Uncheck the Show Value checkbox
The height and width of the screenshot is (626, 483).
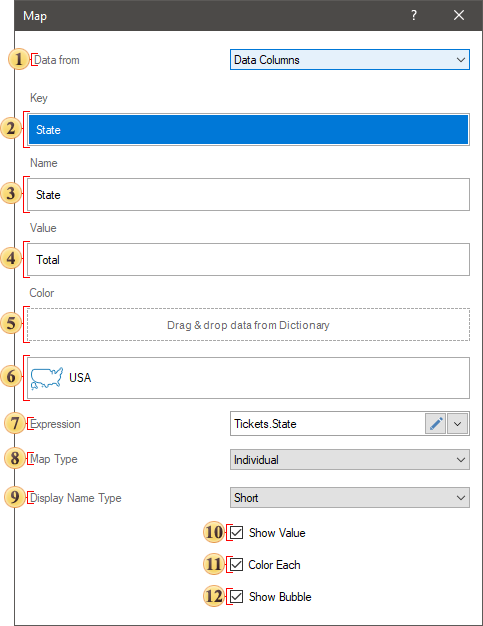(x=236, y=533)
